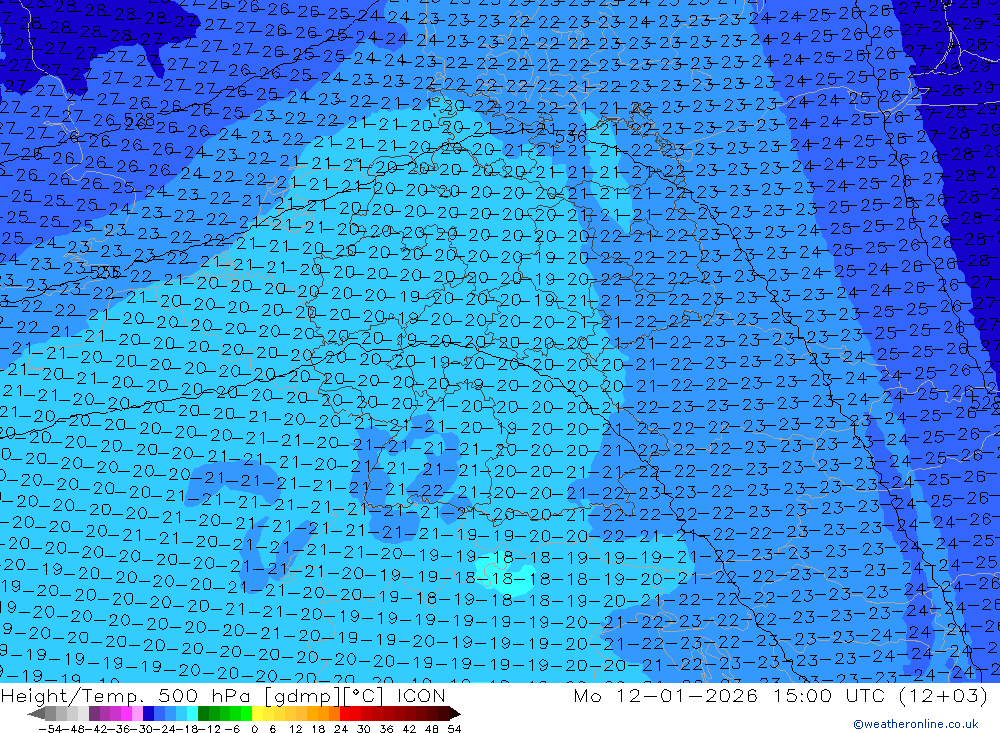Viewport: 1000px width, 733px height.
Task: Click the 'ICON' model name
Action: click(x=421, y=695)
